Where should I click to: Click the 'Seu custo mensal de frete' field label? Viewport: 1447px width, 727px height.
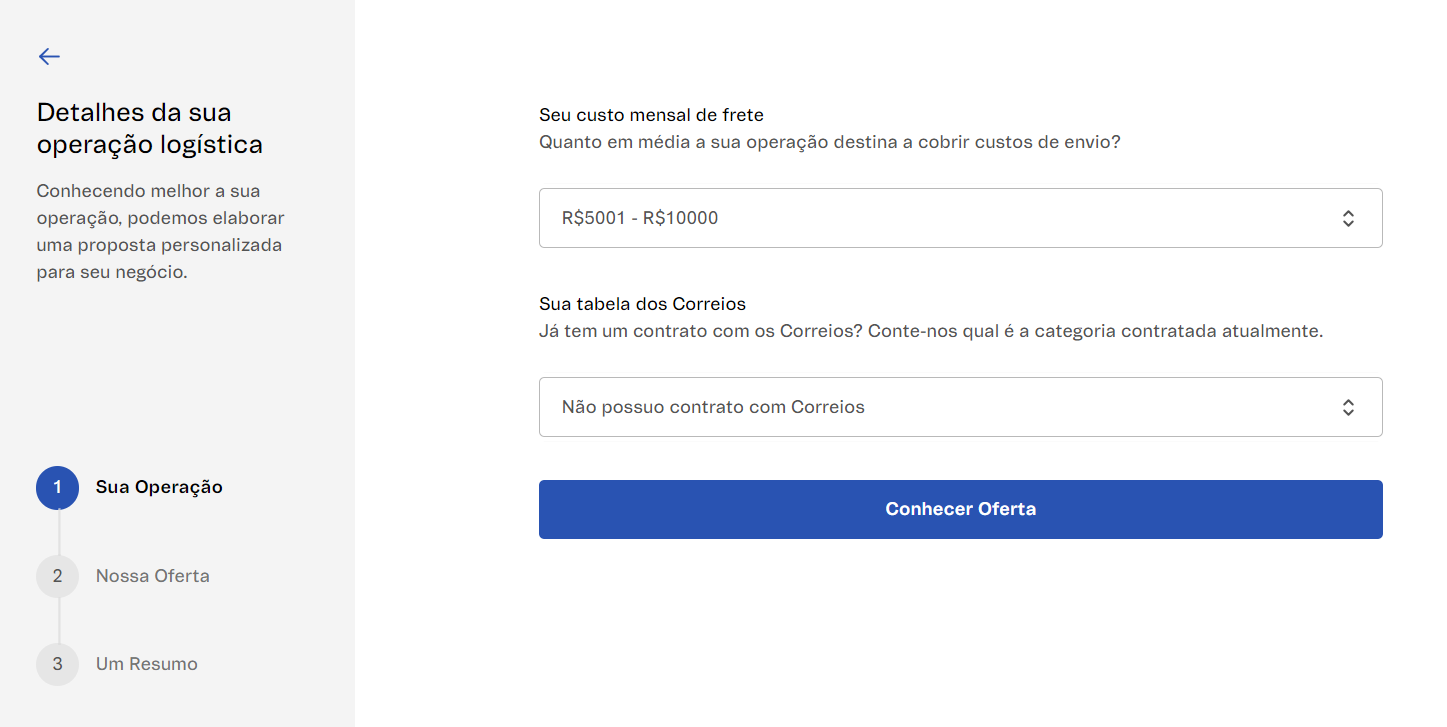point(651,115)
